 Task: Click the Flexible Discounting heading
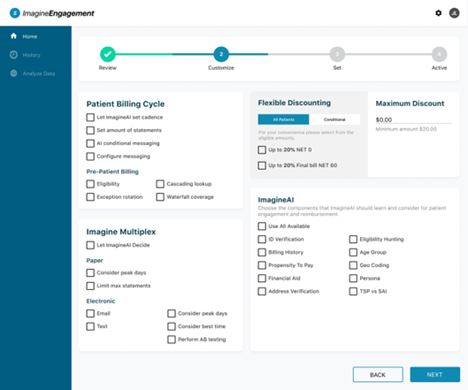tap(294, 103)
